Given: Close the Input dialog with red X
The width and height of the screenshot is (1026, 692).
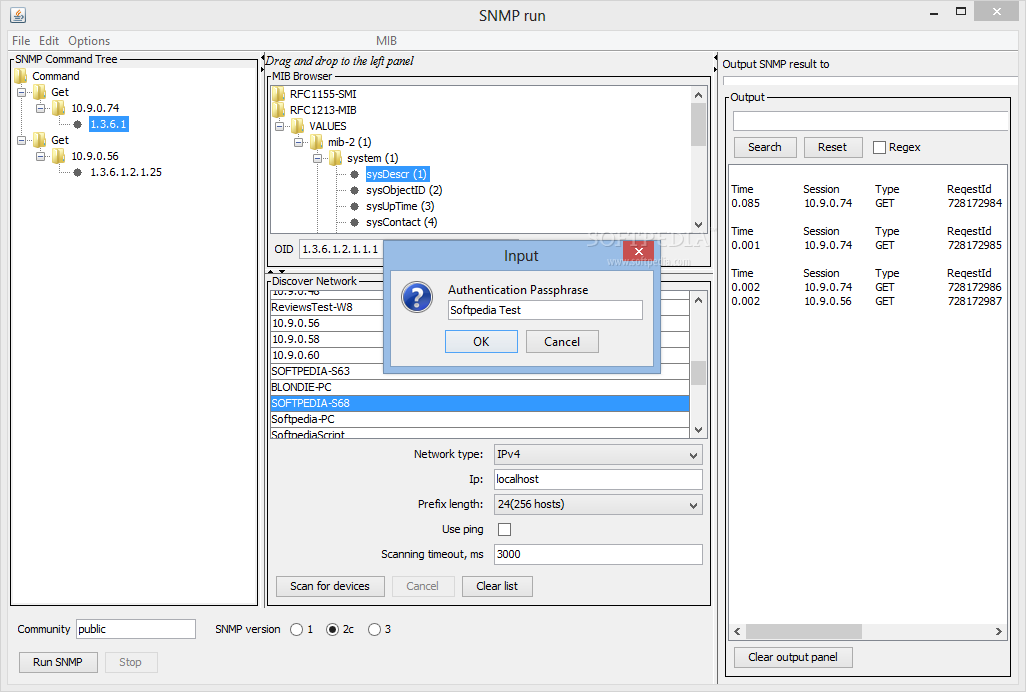Looking at the screenshot, I should [639, 251].
